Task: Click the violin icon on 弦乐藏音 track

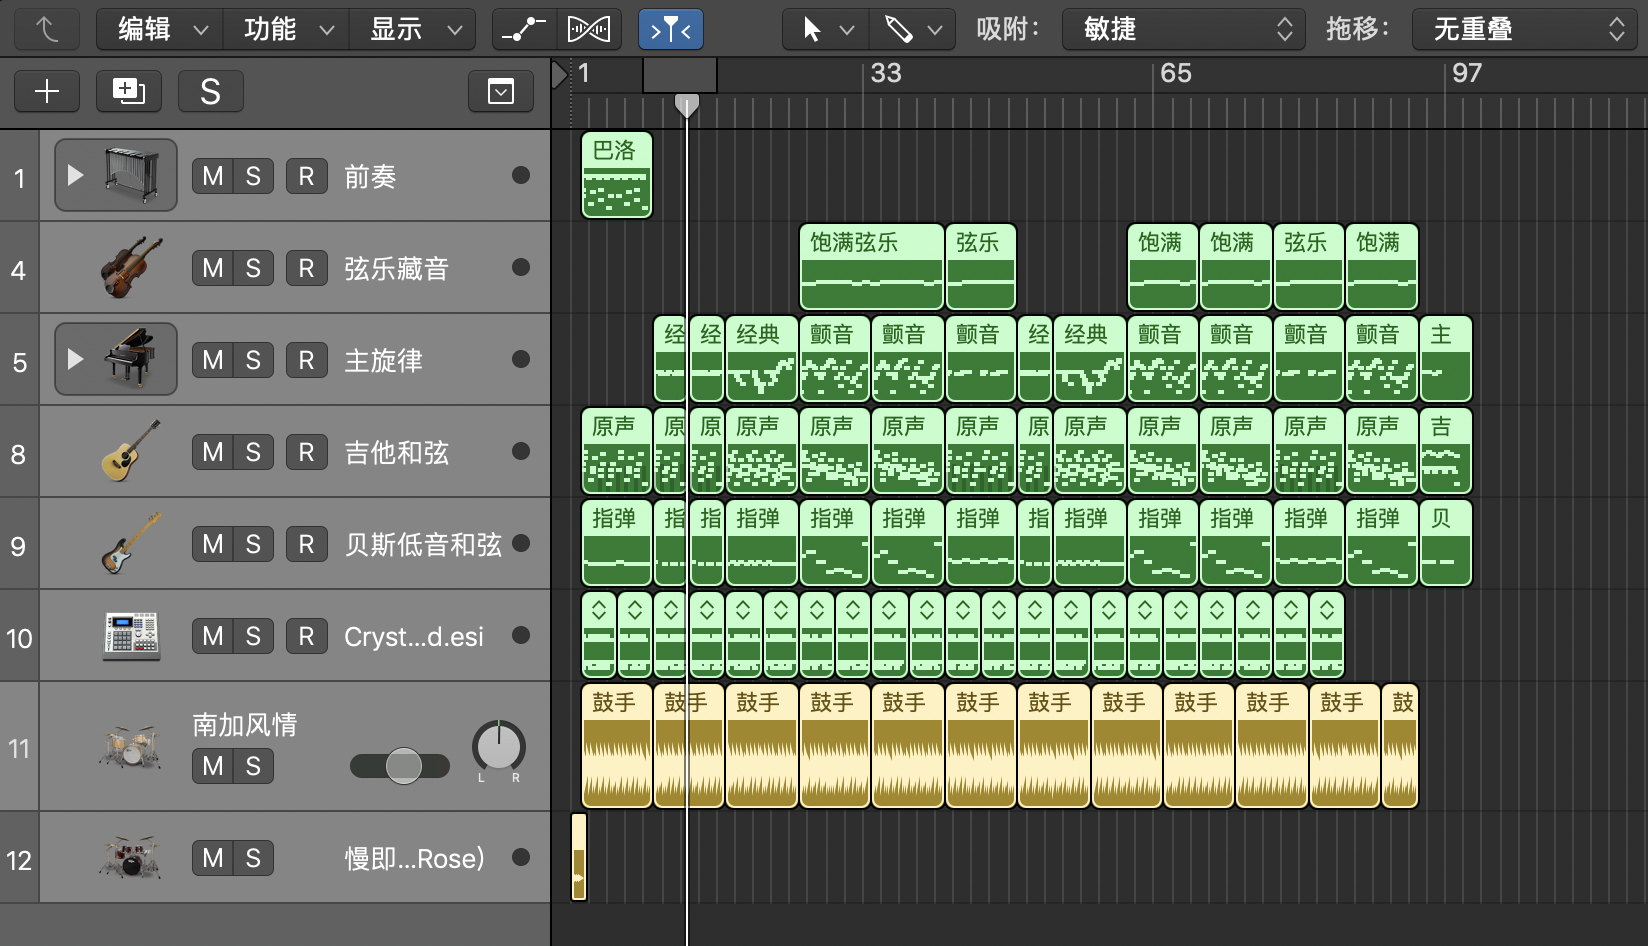Action: pos(131,267)
